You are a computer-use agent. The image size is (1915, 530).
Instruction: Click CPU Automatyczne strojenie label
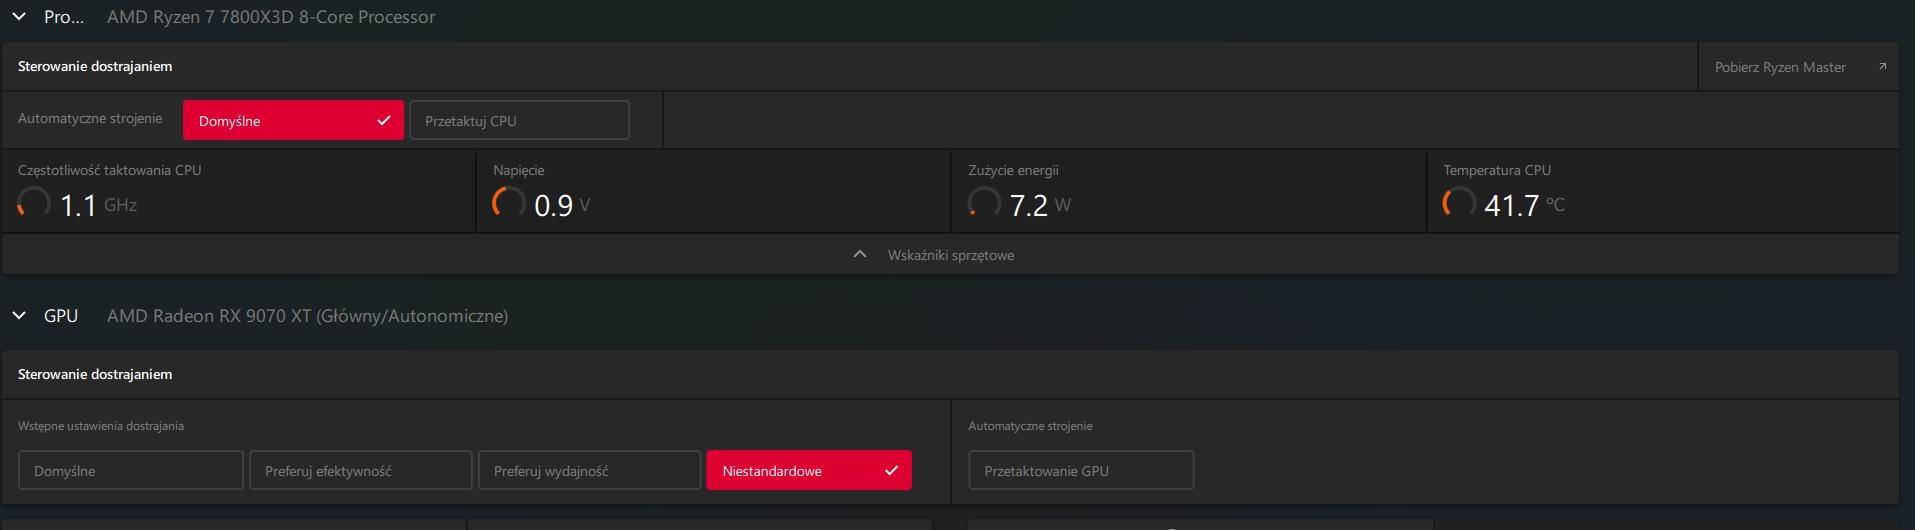click(x=90, y=118)
